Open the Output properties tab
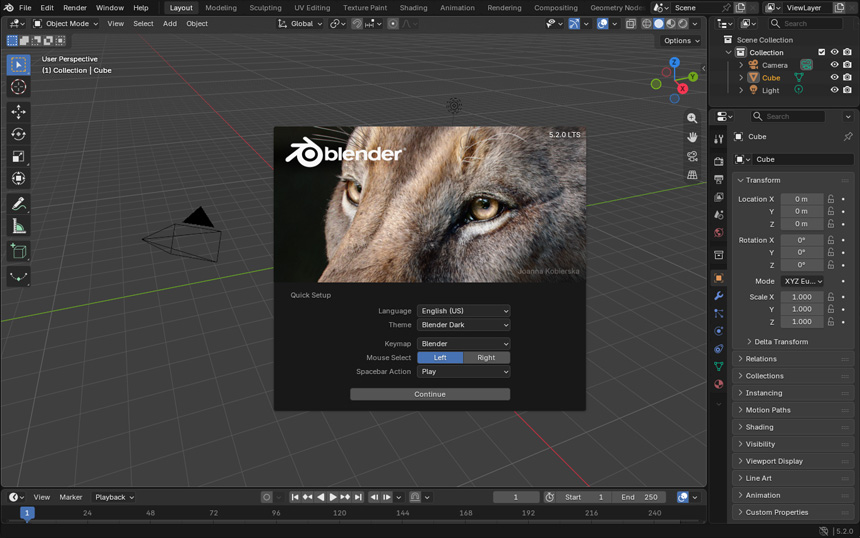Screen dimensions: 860x538 (x=718, y=179)
